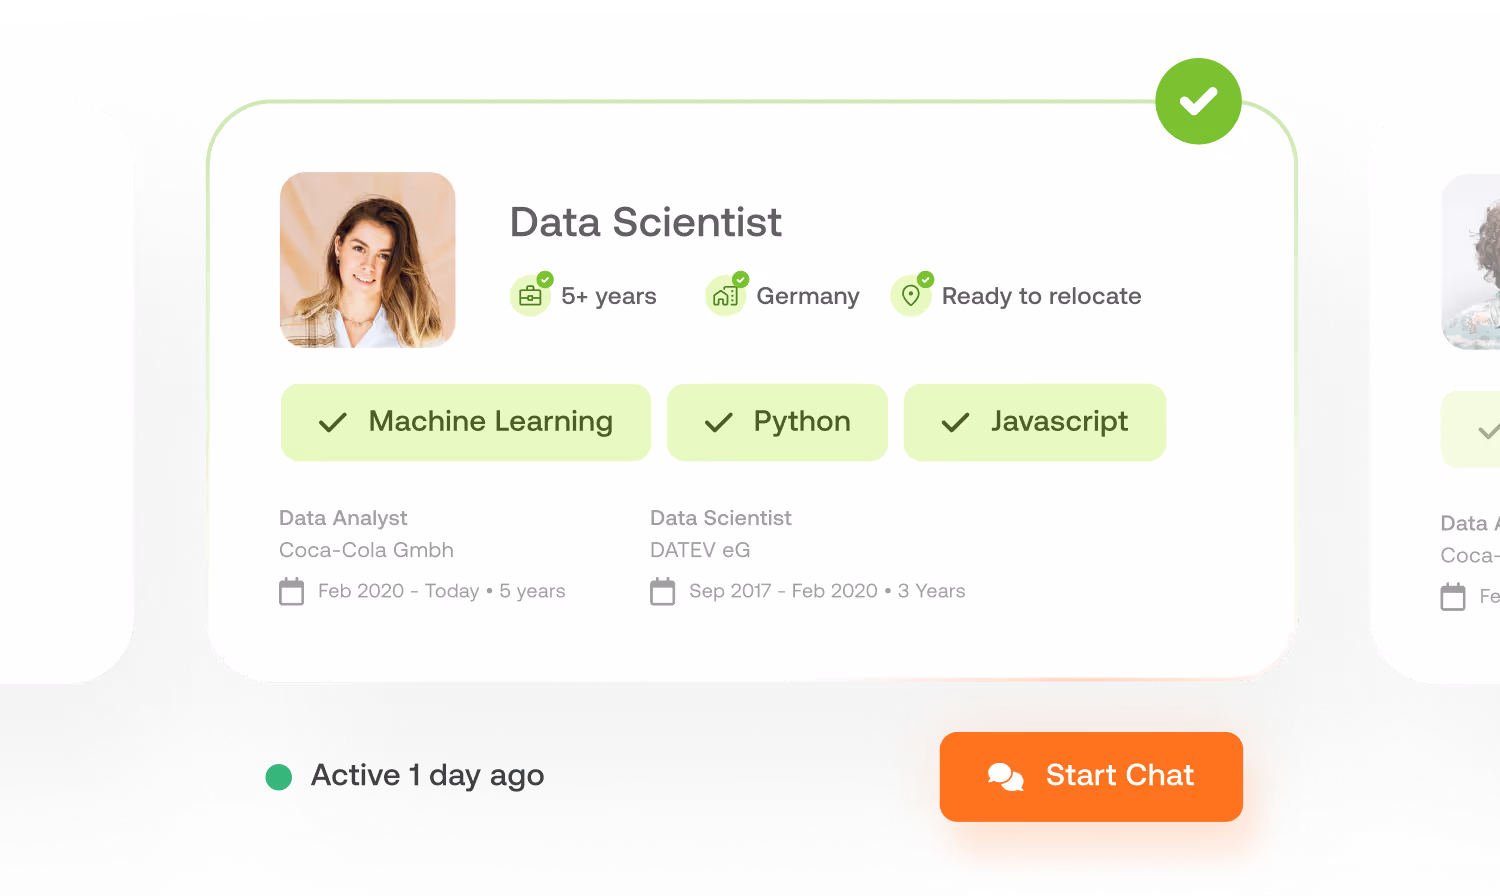Click the Ready to relocate label

click(1041, 296)
